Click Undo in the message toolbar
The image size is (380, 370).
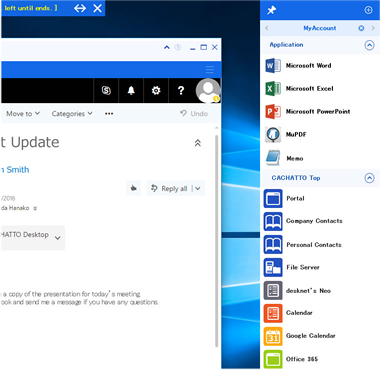pos(194,114)
